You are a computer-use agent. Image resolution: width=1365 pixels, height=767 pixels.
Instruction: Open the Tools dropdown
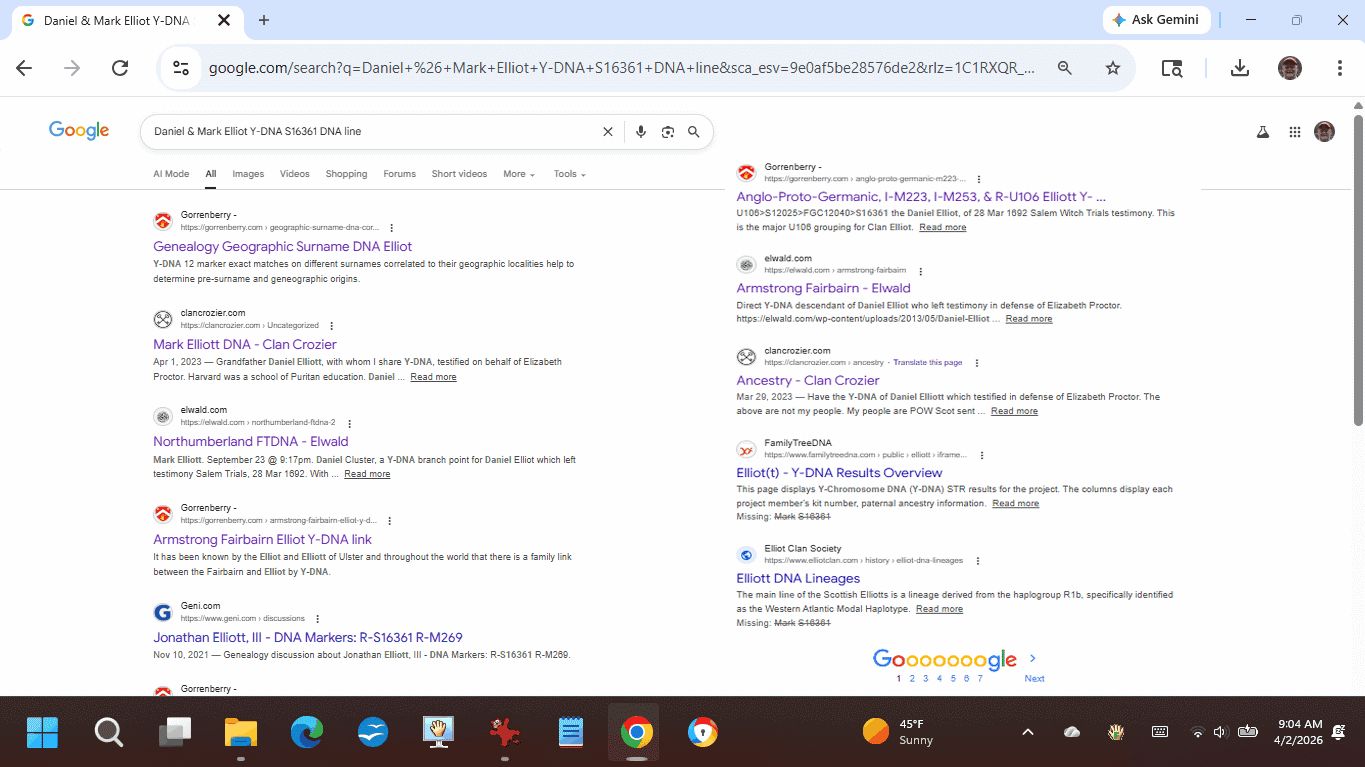pyautogui.click(x=569, y=174)
